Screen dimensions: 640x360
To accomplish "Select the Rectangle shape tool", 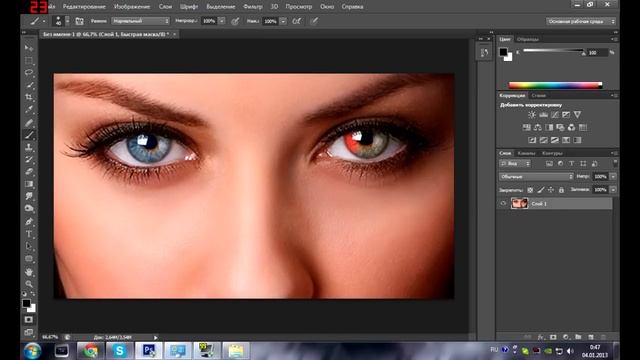I will click(x=29, y=259).
